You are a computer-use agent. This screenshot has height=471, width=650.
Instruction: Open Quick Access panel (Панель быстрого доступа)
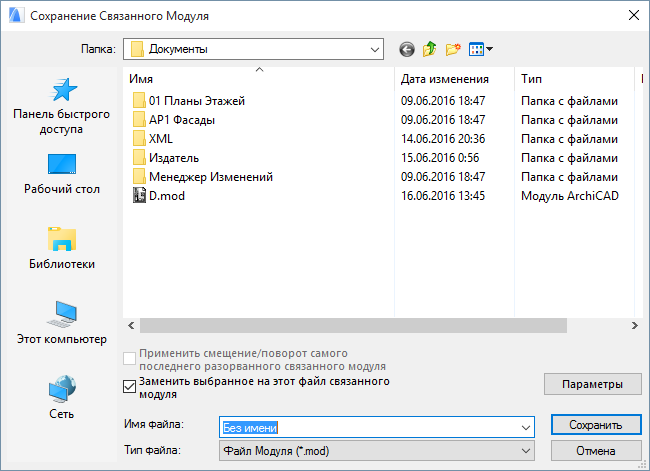(x=61, y=106)
